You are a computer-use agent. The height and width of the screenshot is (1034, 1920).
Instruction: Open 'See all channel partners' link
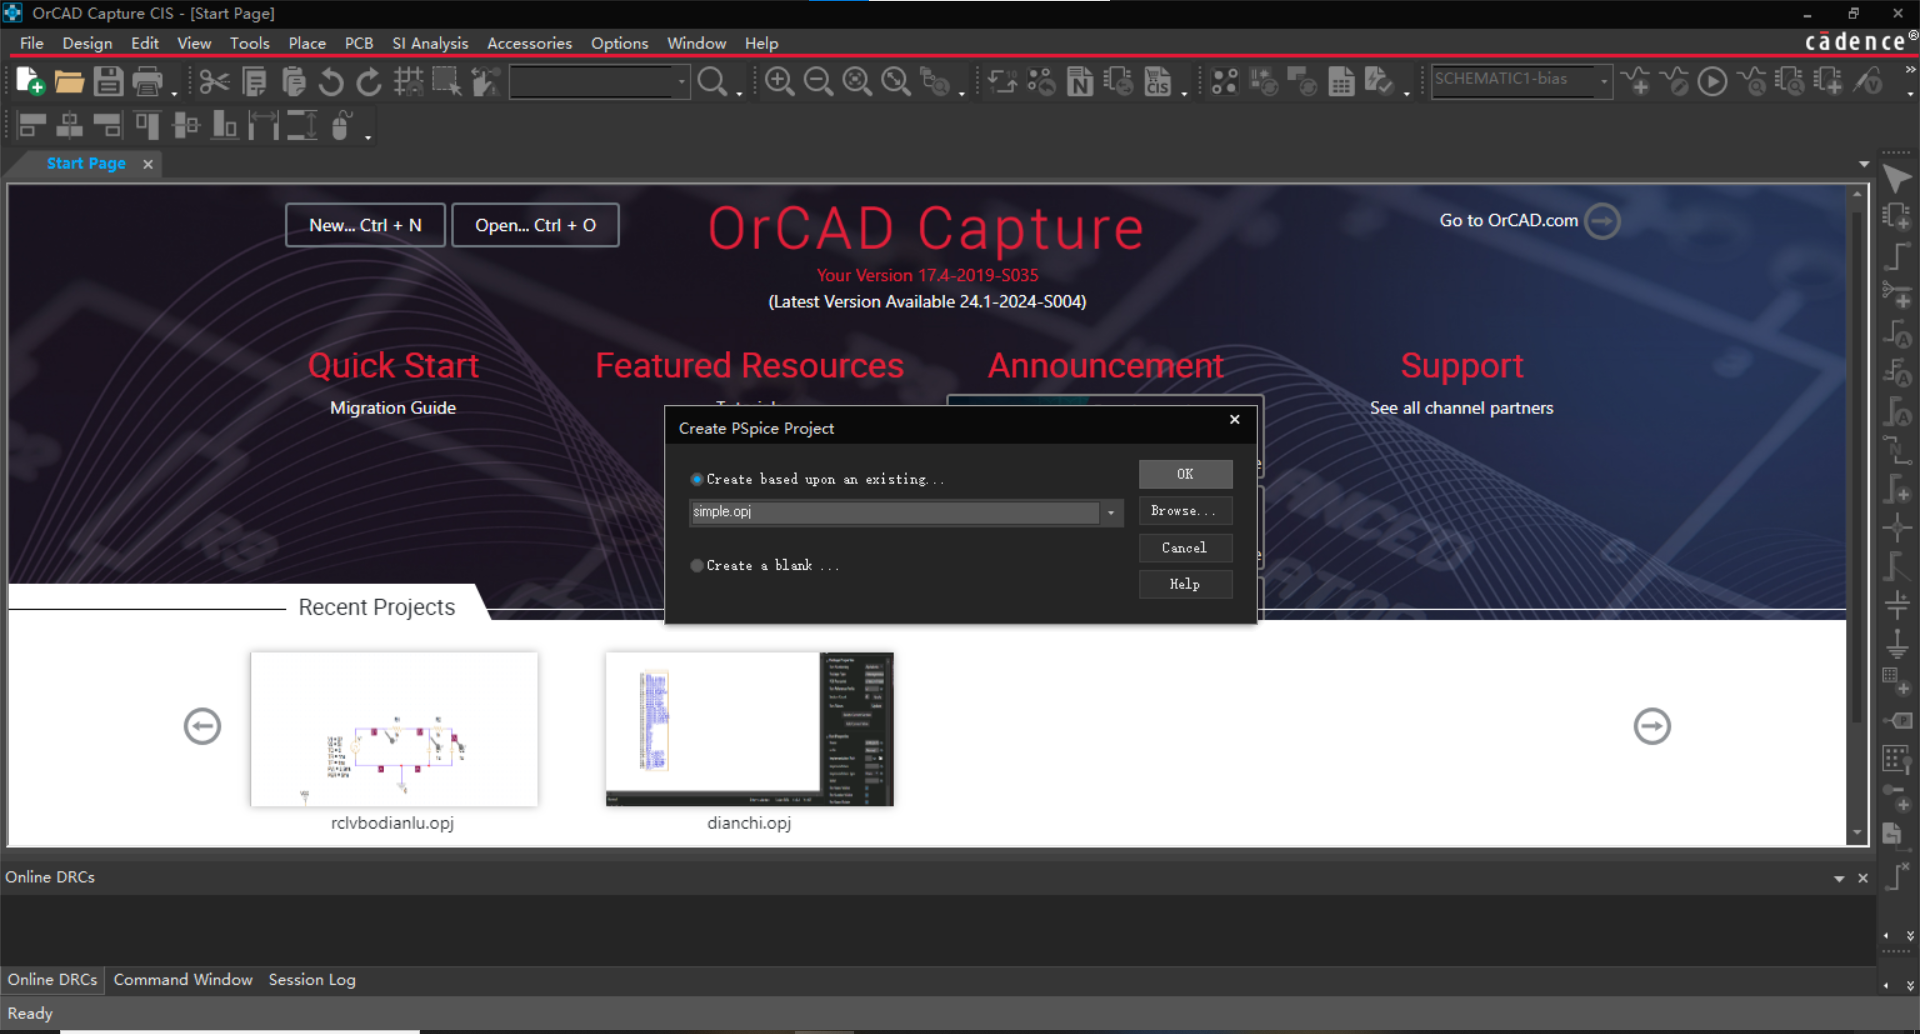[1461, 408]
